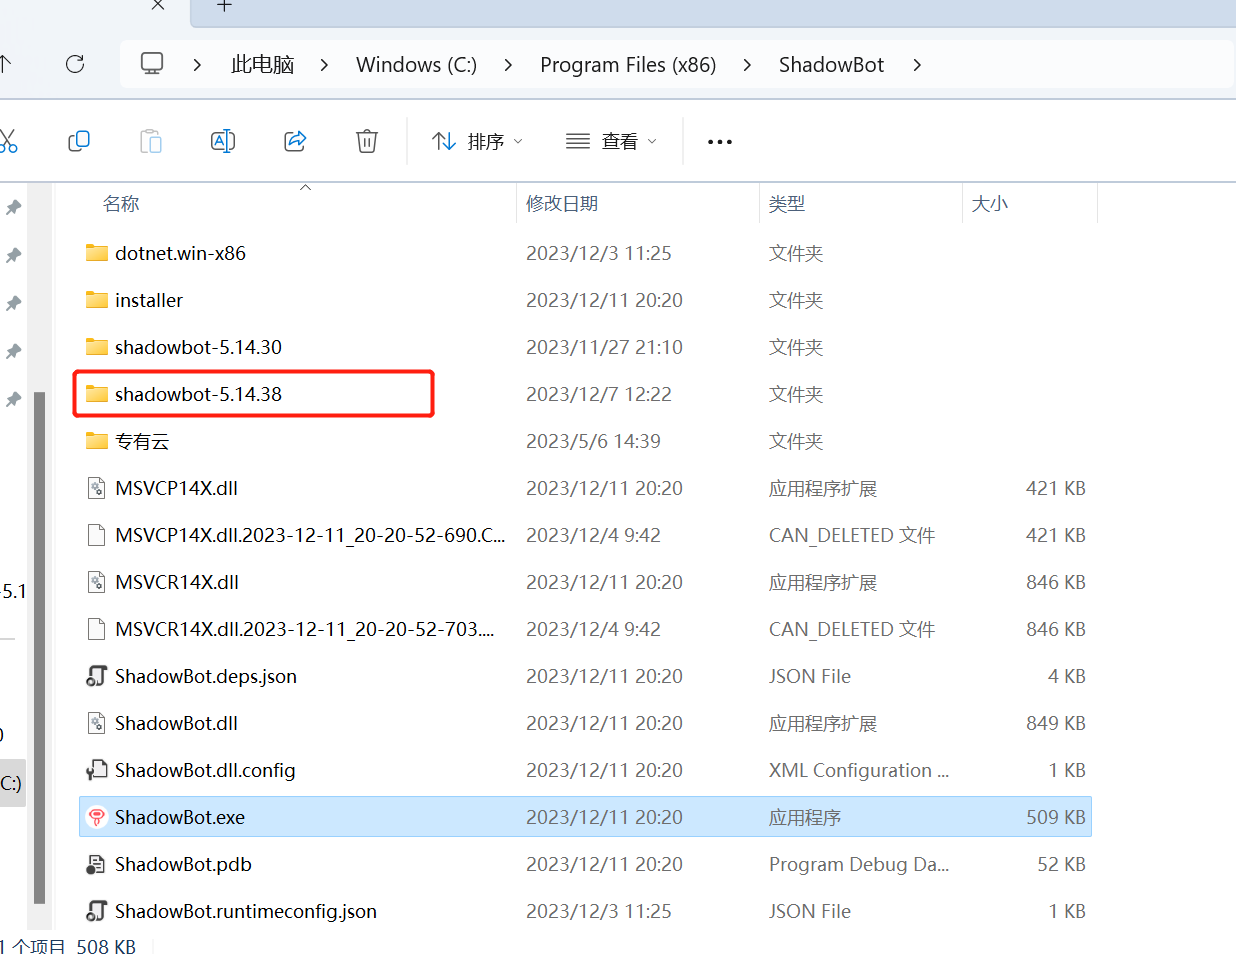Click the 52 KB size cell

[x=1062, y=864]
